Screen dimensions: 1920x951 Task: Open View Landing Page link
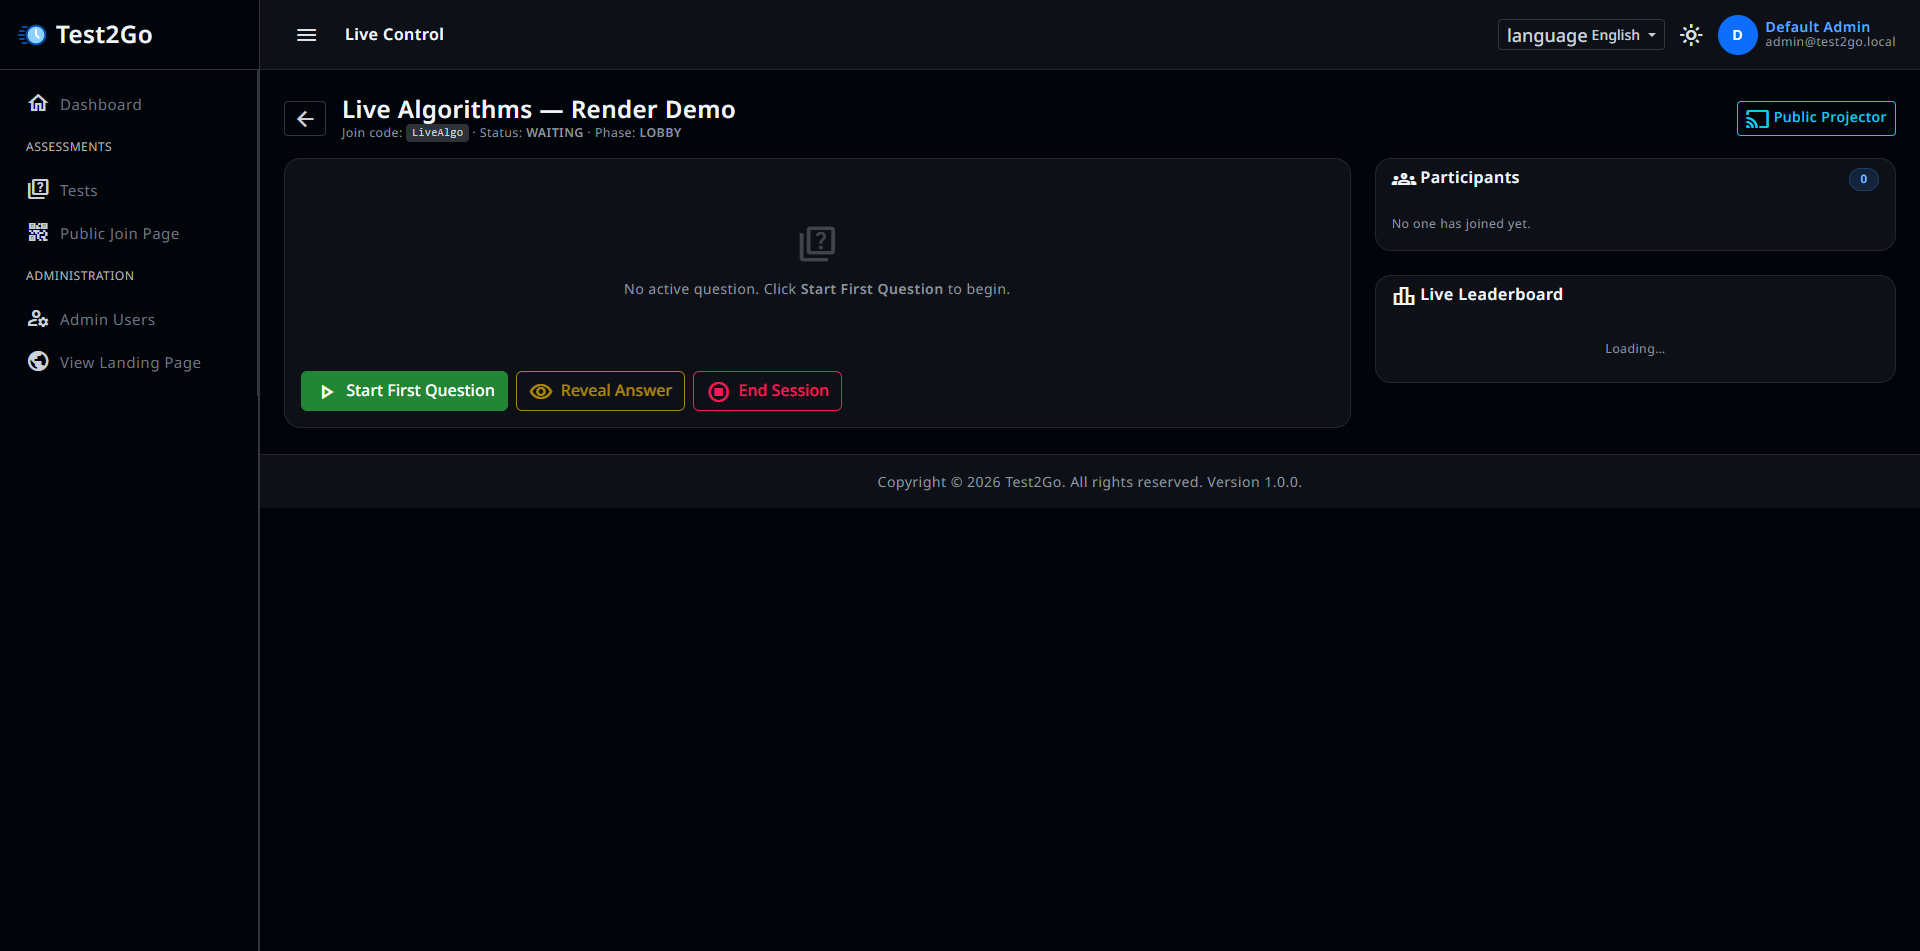[130, 362]
